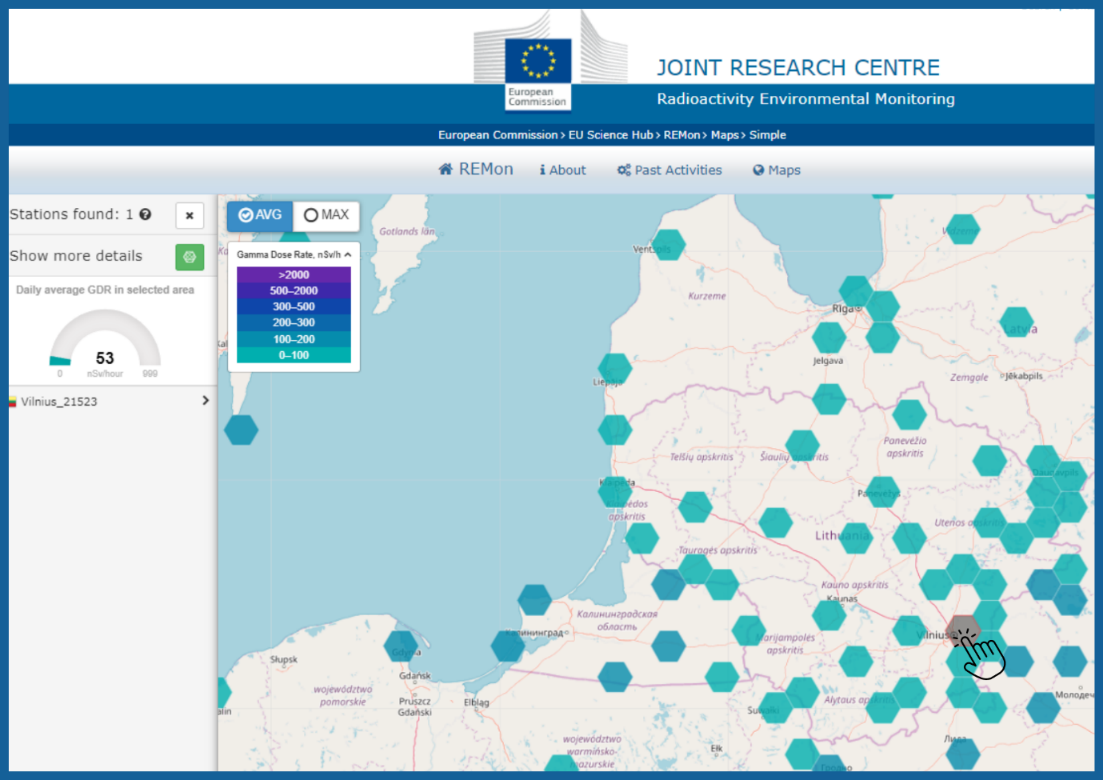This screenshot has width=1103, height=780.
Task: Select the AVG radio option
Action: pos(260,215)
